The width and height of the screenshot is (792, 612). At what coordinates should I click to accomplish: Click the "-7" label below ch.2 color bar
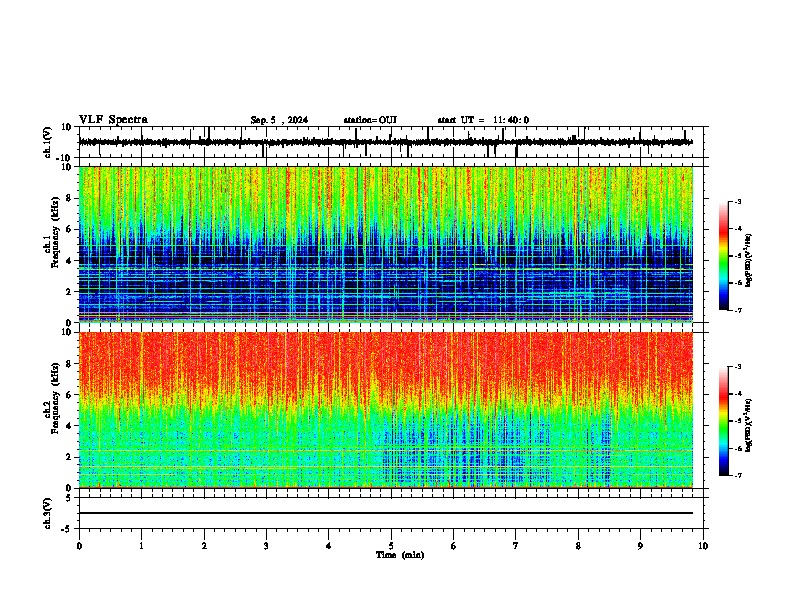pos(737,475)
